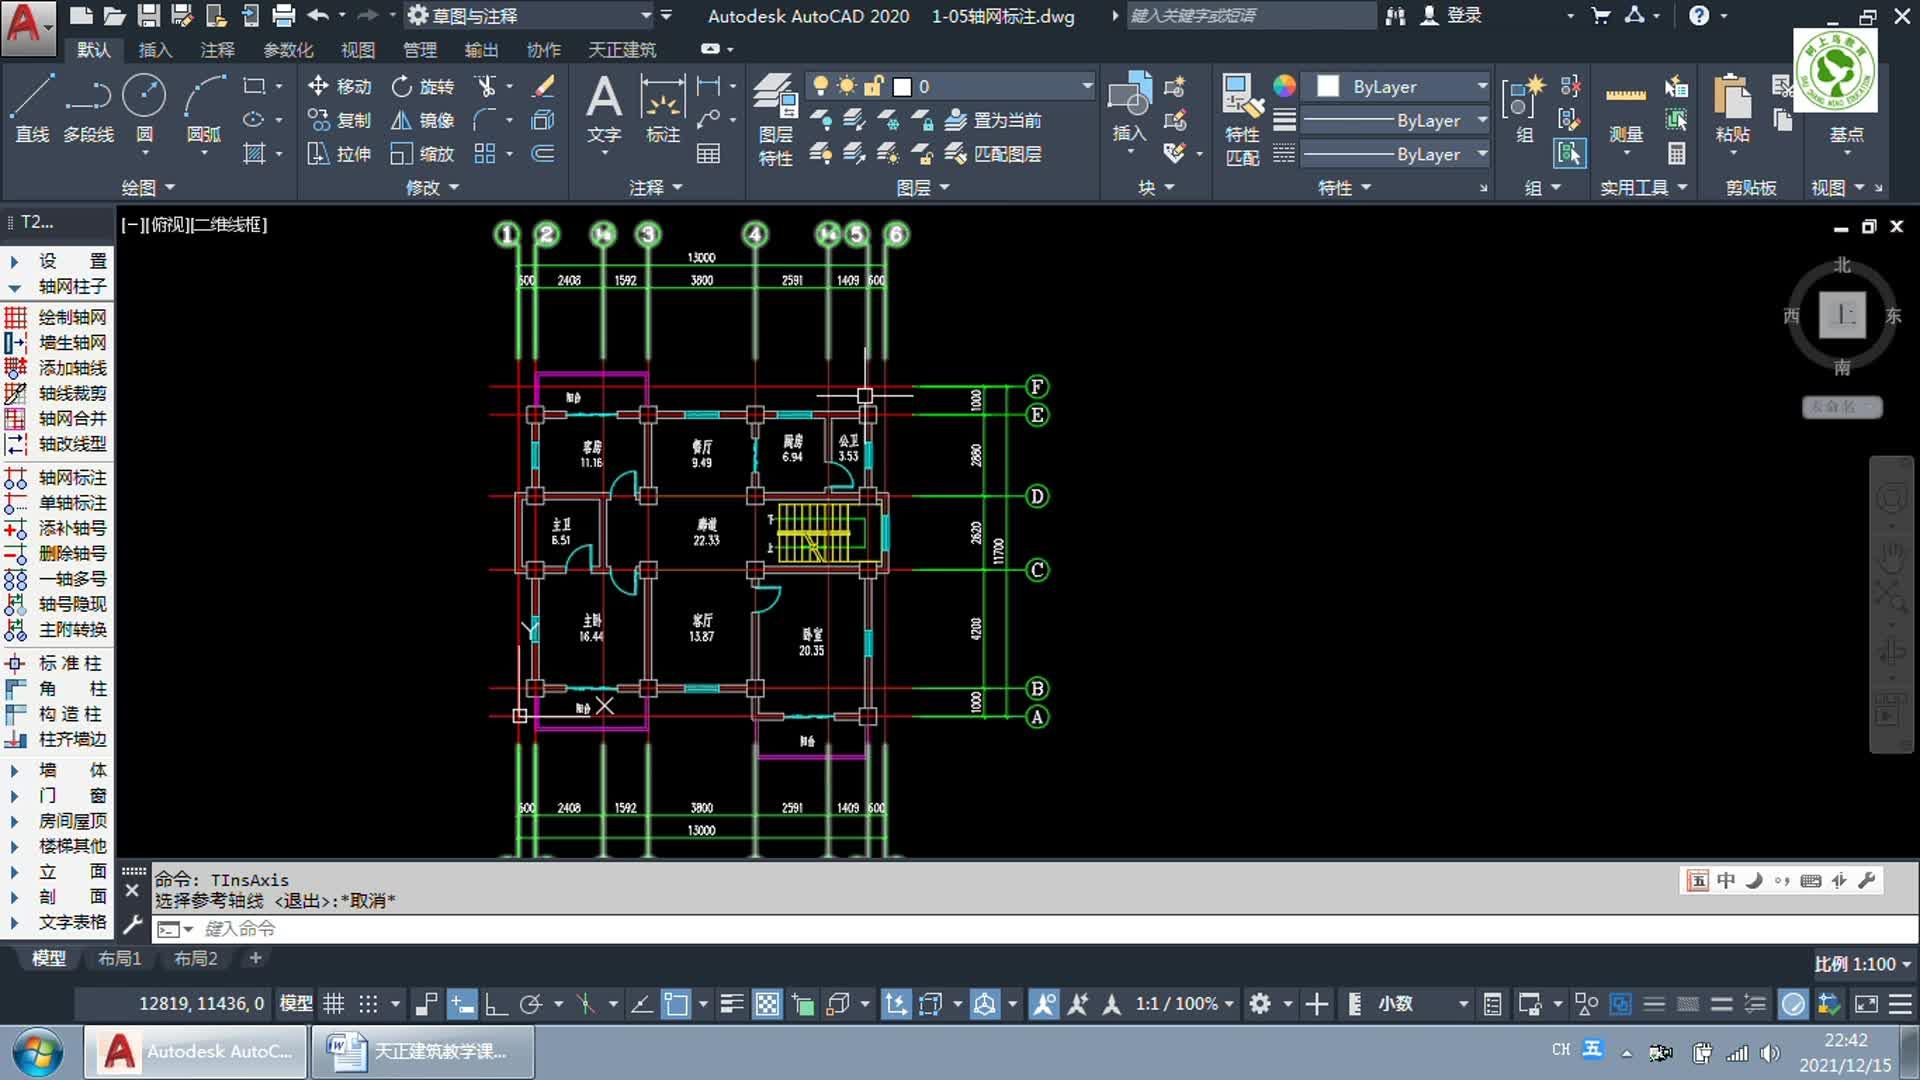Toggle the grid display in status bar
The width and height of the screenshot is (1920, 1080).
333,1003
